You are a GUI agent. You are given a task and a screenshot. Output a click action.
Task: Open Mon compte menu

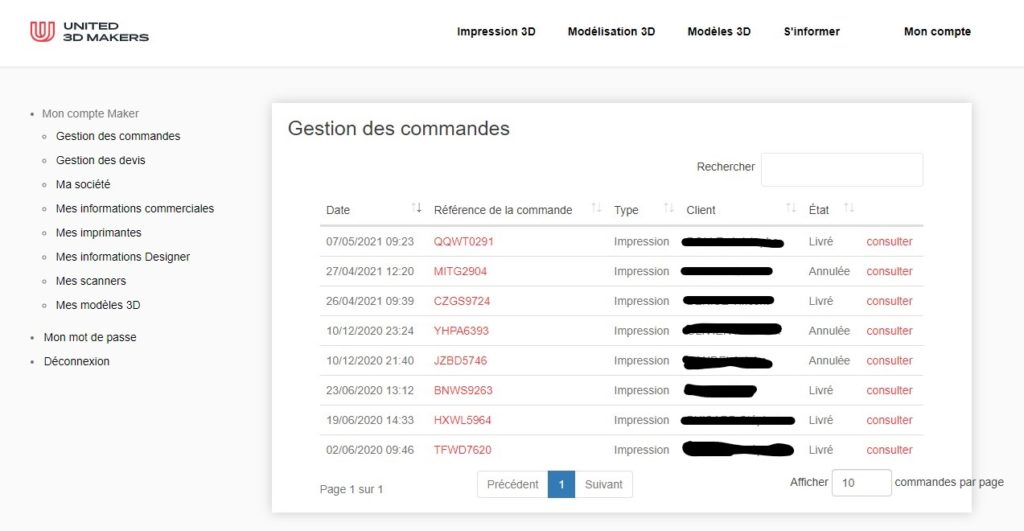point(937,31)
